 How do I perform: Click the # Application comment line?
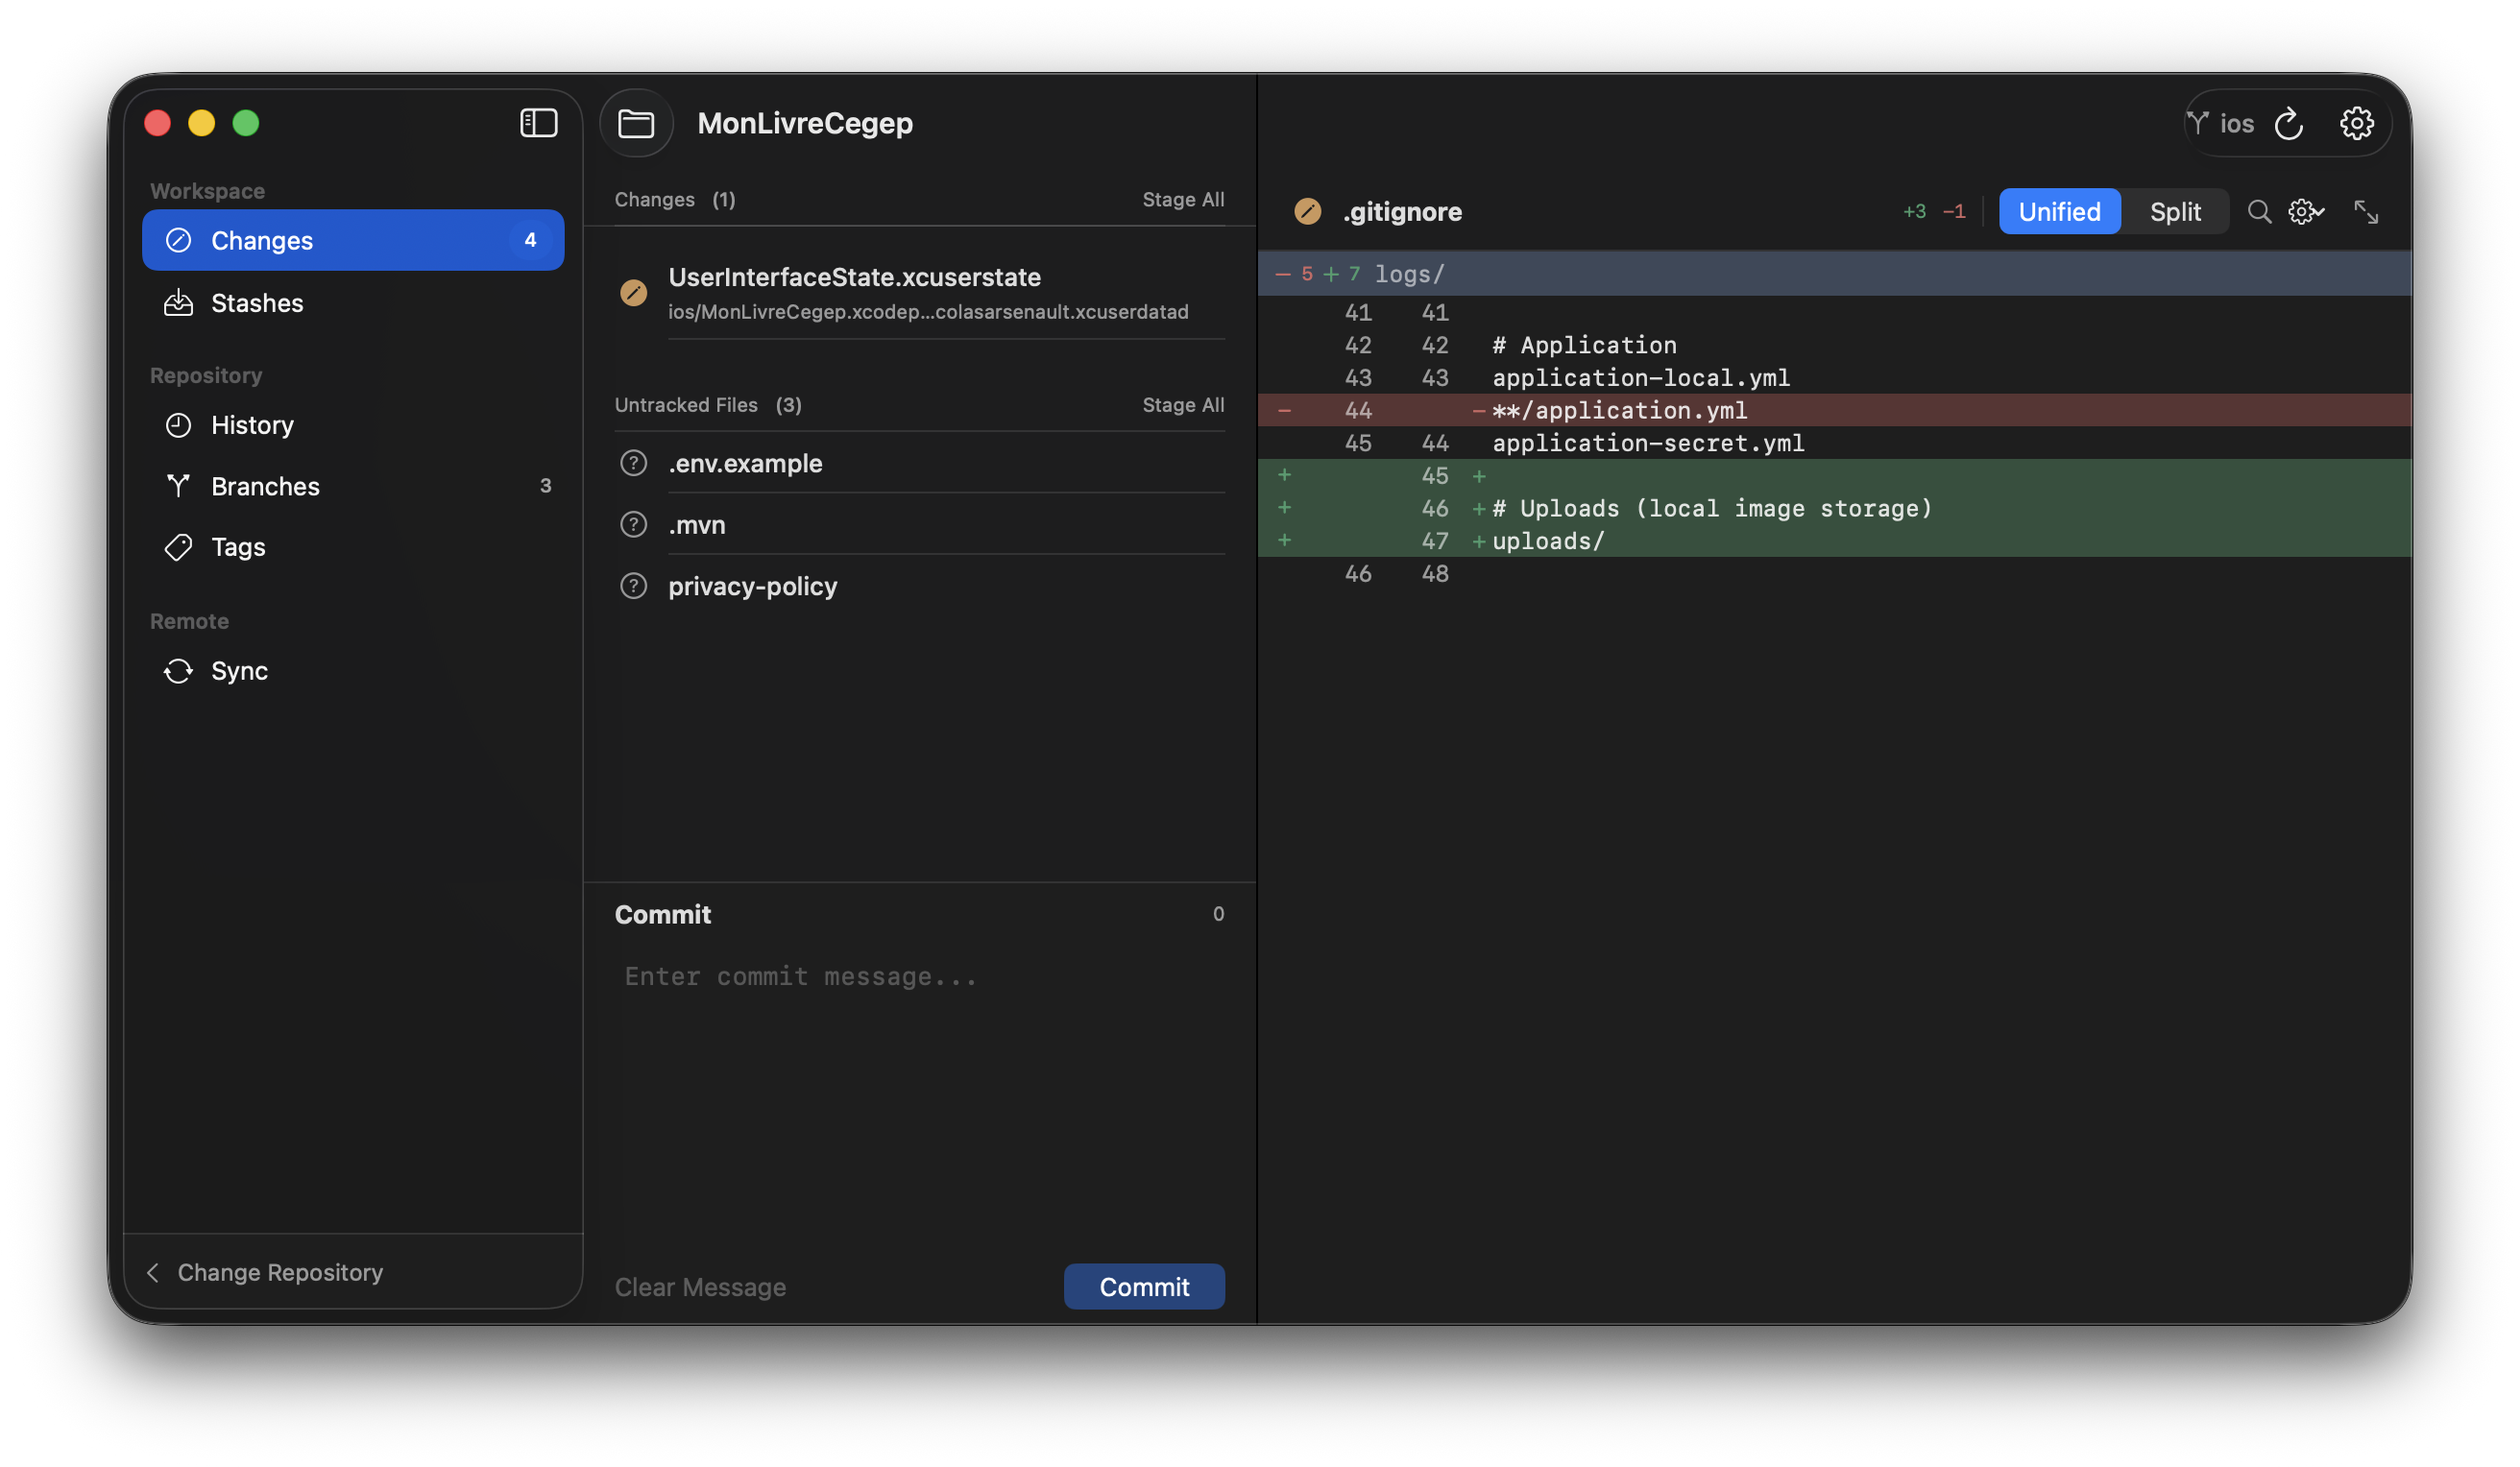1834,345
